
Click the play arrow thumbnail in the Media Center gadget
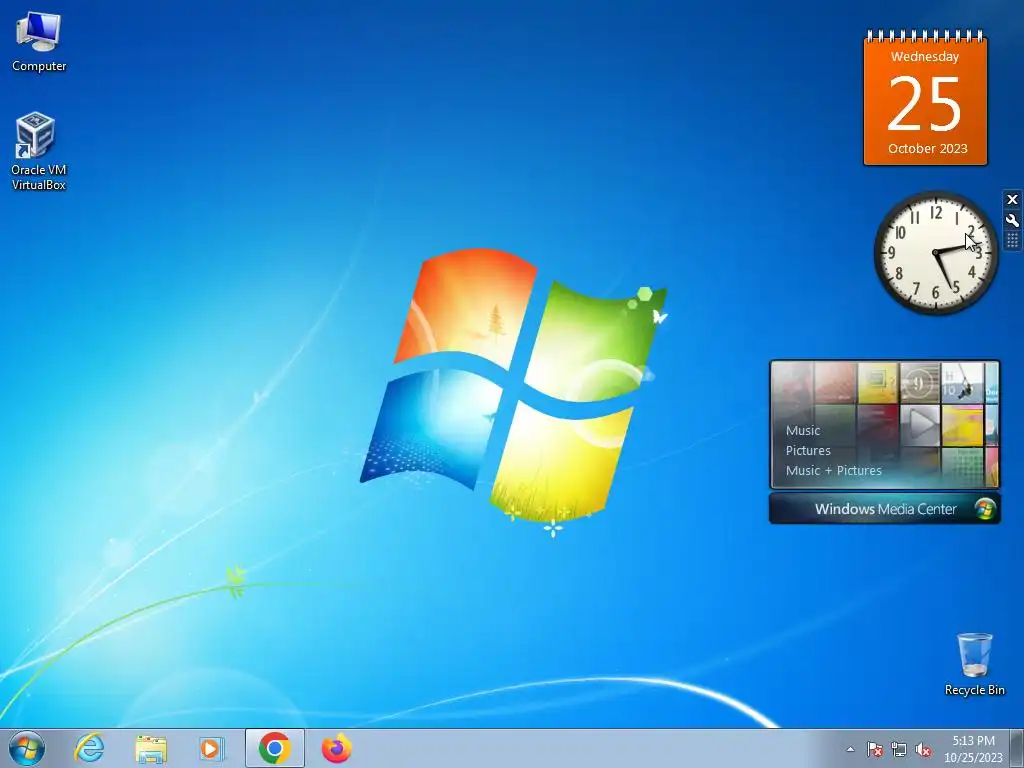point(920,424)
